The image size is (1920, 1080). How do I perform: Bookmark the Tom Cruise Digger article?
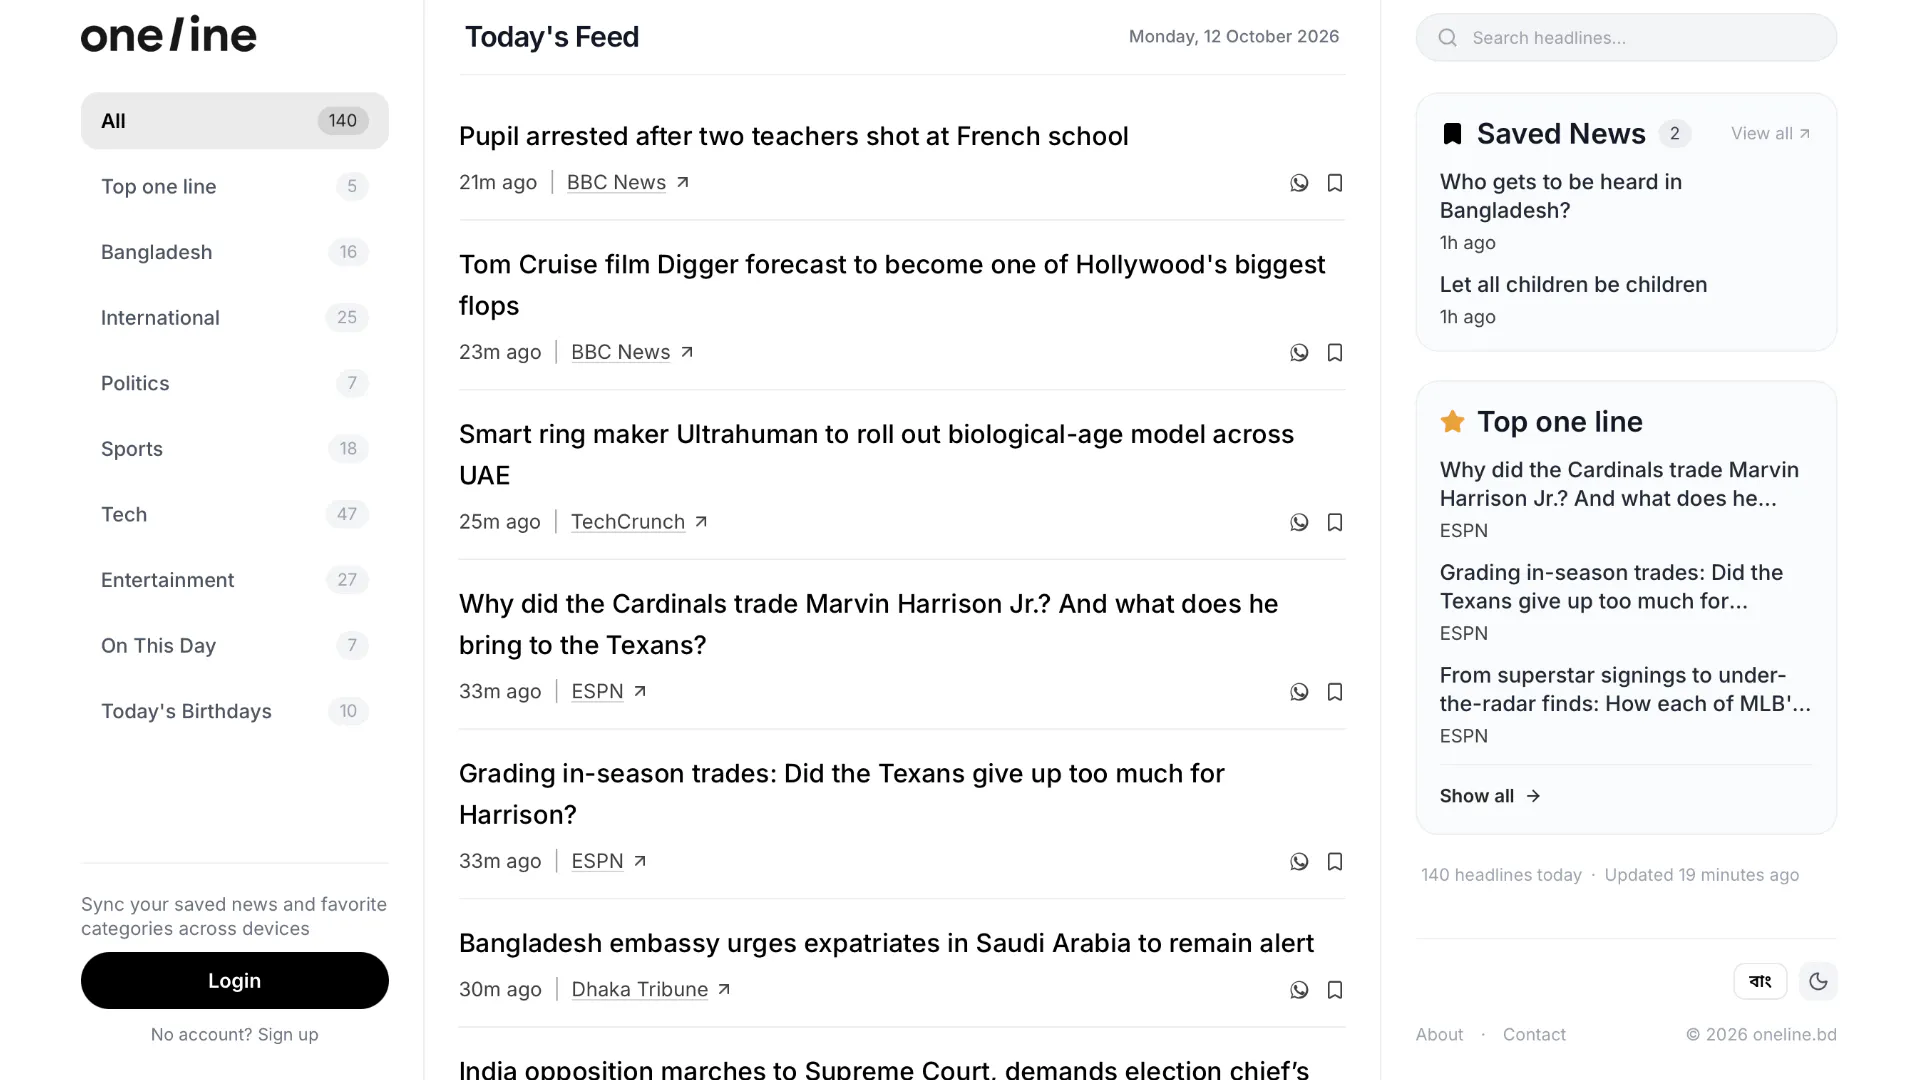click(x=1335, y=353)
